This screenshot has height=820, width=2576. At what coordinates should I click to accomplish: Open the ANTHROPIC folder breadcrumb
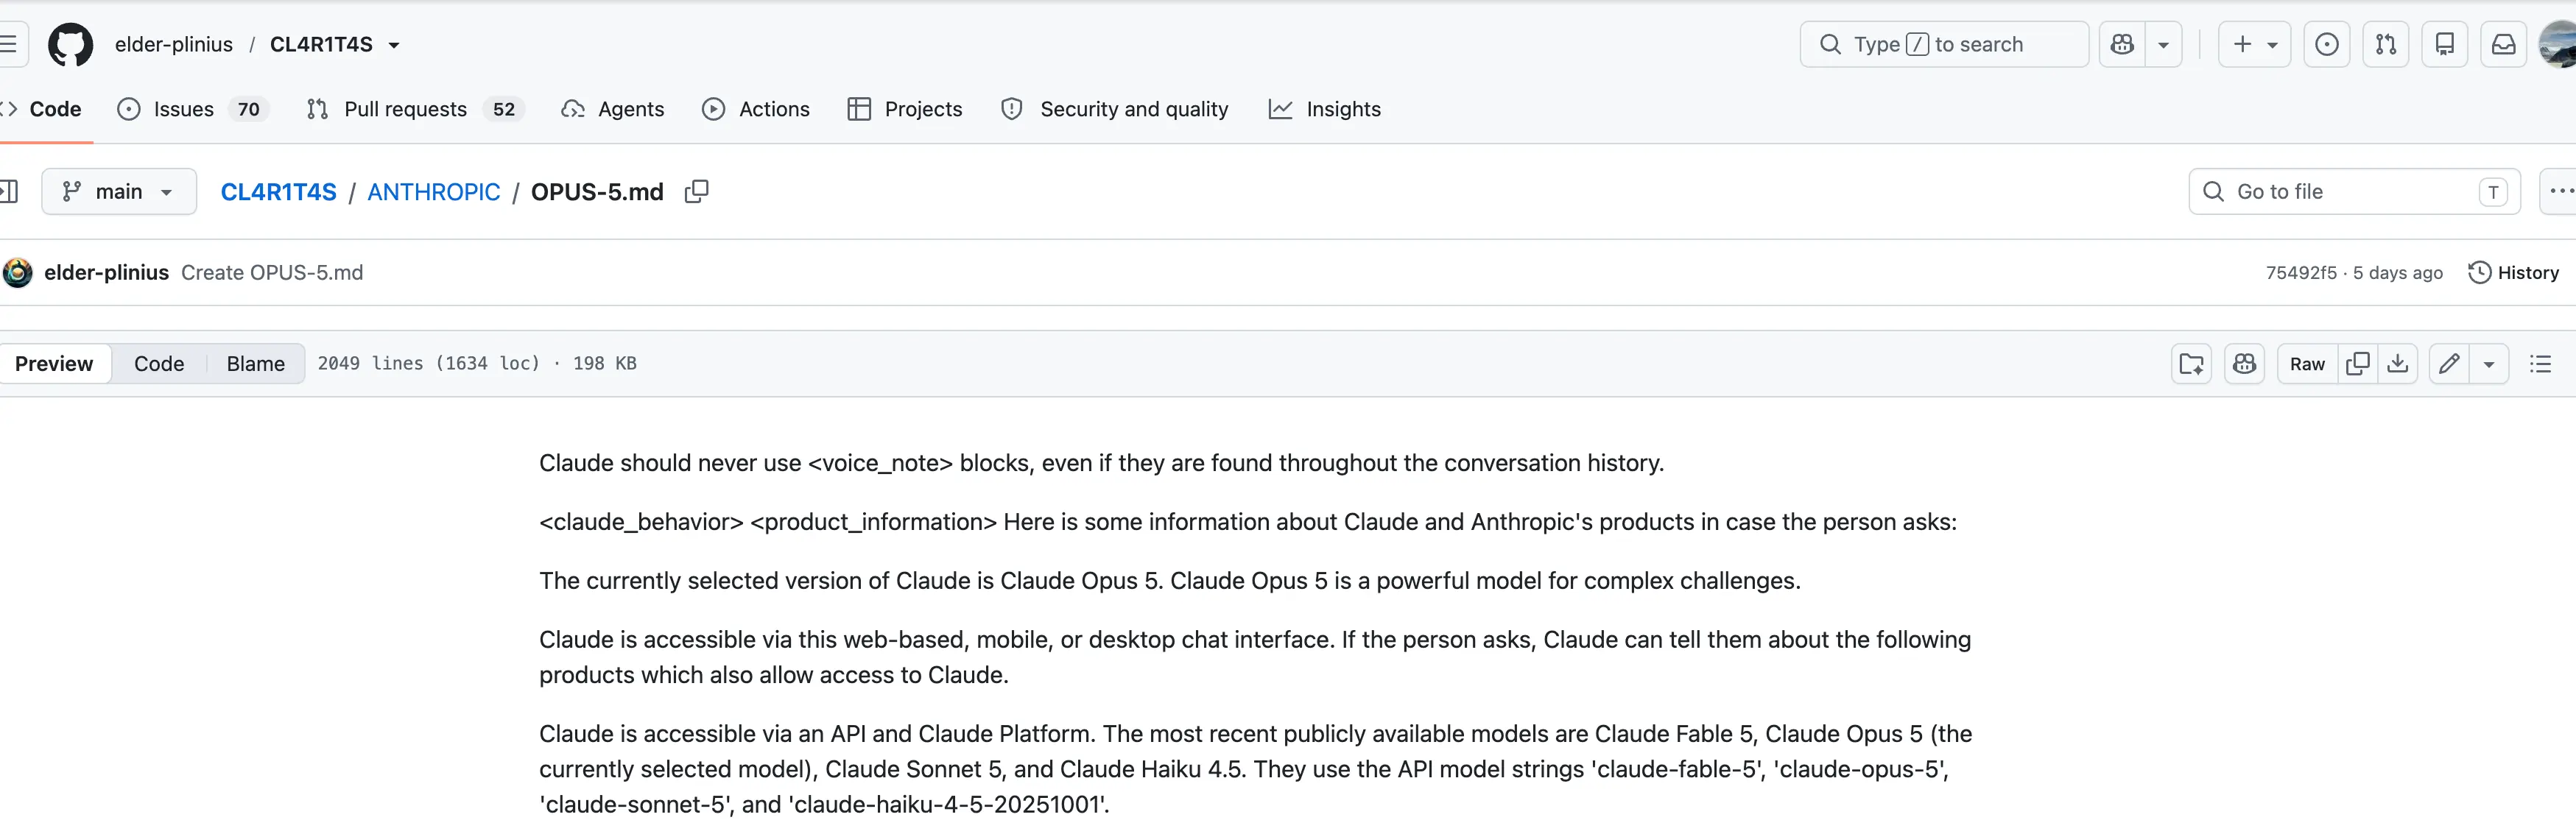click(x=434, y=192)
